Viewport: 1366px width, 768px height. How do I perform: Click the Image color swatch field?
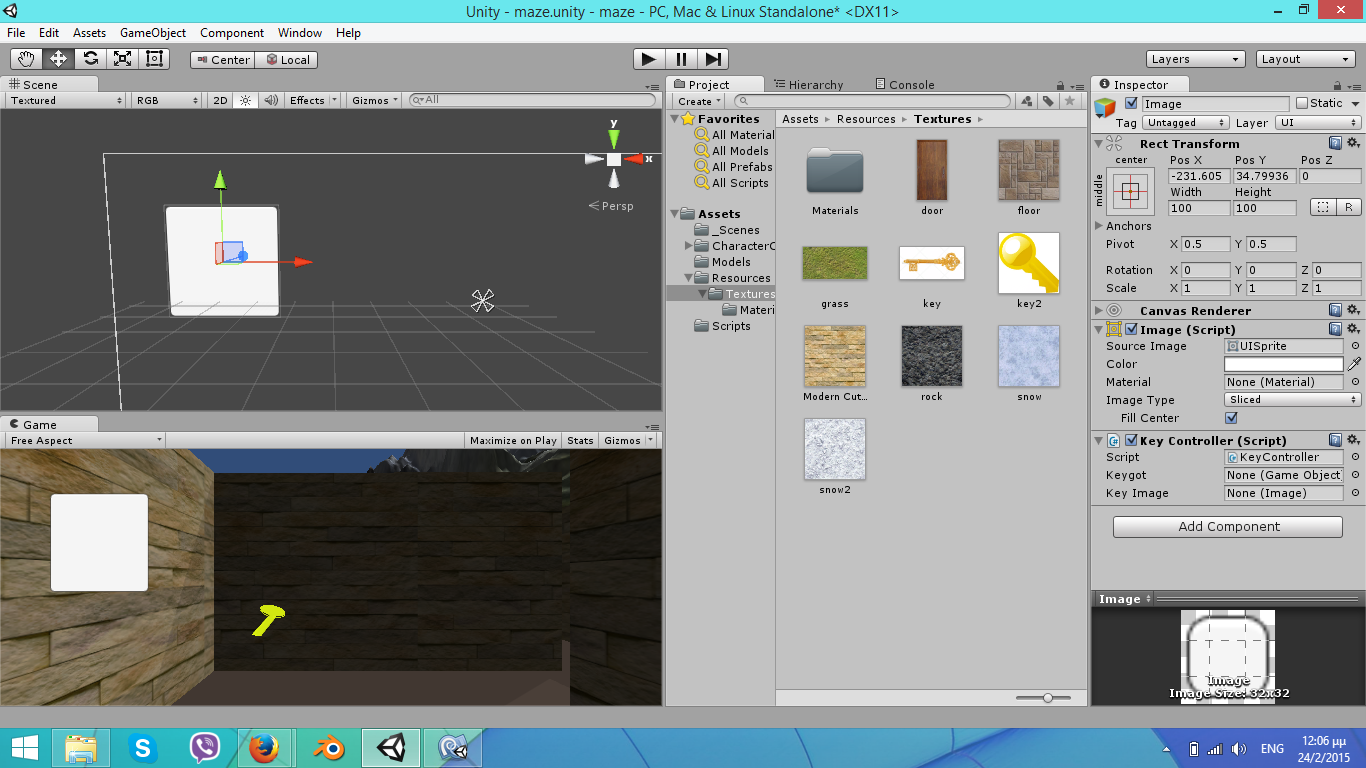click(x=1284, y=364)
